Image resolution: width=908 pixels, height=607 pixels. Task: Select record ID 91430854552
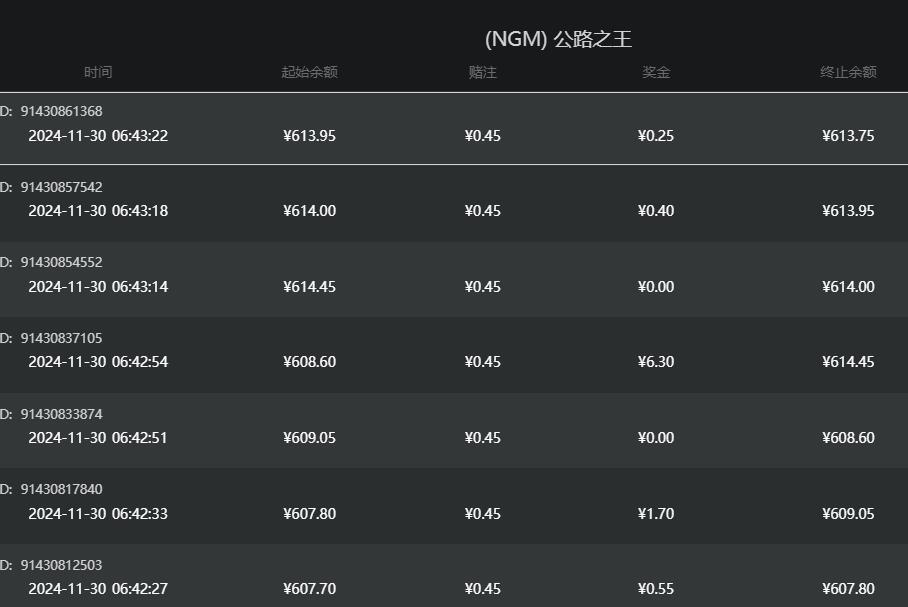[61, 262]
